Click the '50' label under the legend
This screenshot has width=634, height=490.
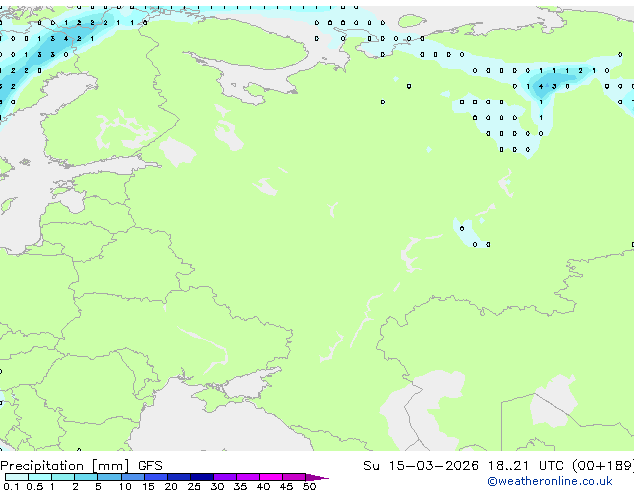click(310, 486)
